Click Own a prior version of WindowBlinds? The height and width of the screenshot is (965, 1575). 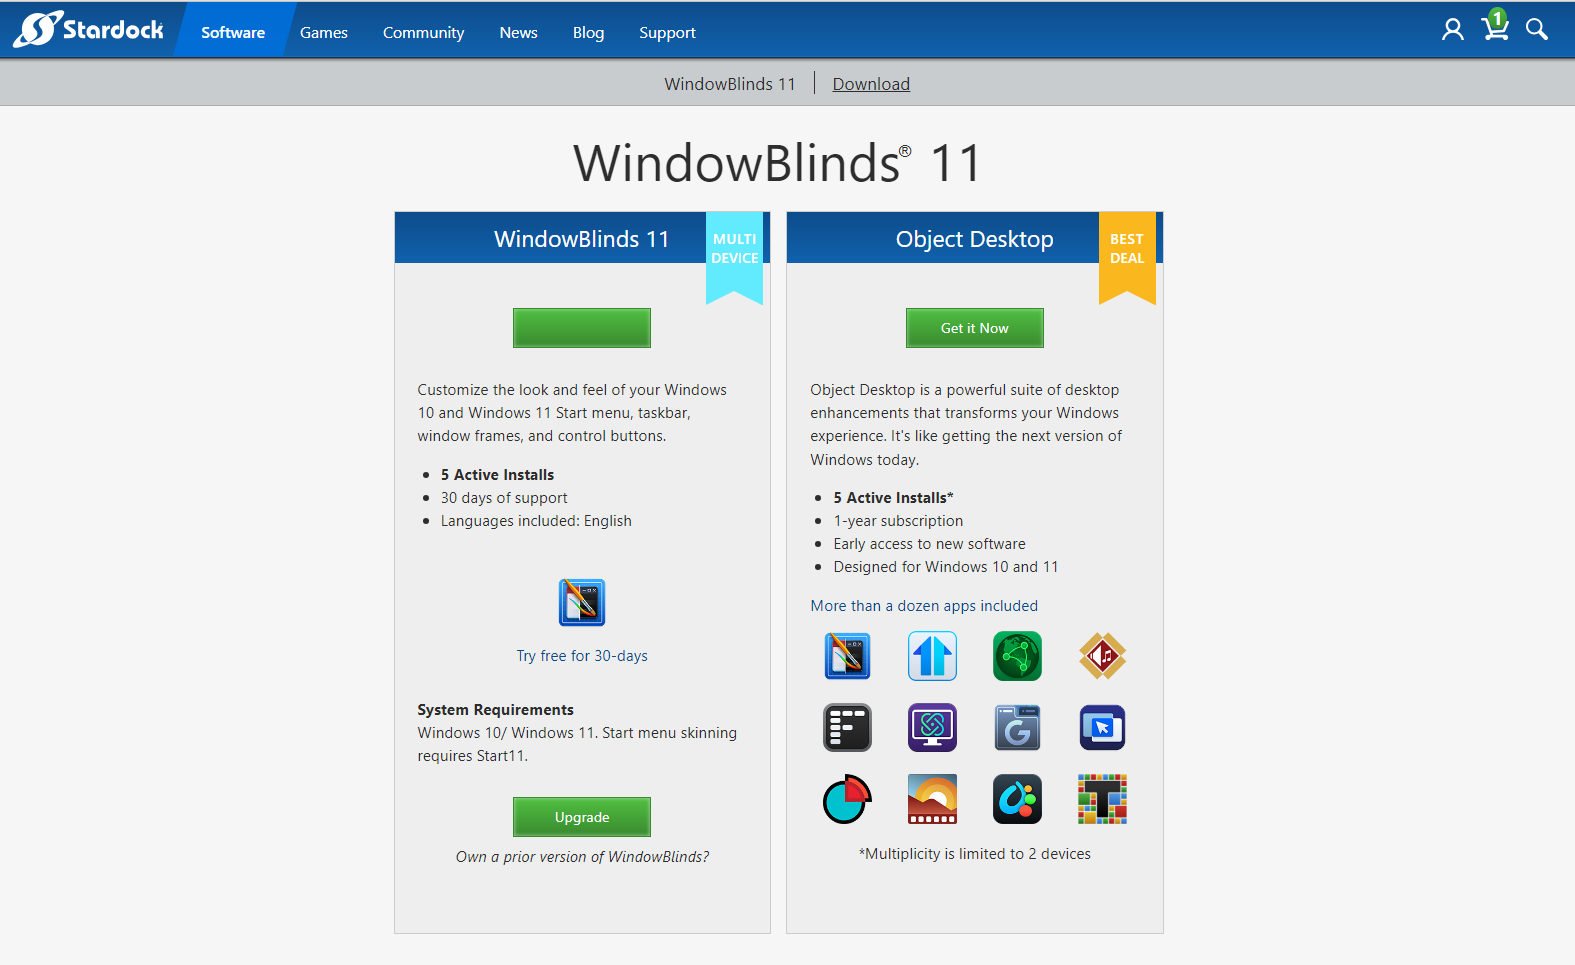tap(583, 857)
